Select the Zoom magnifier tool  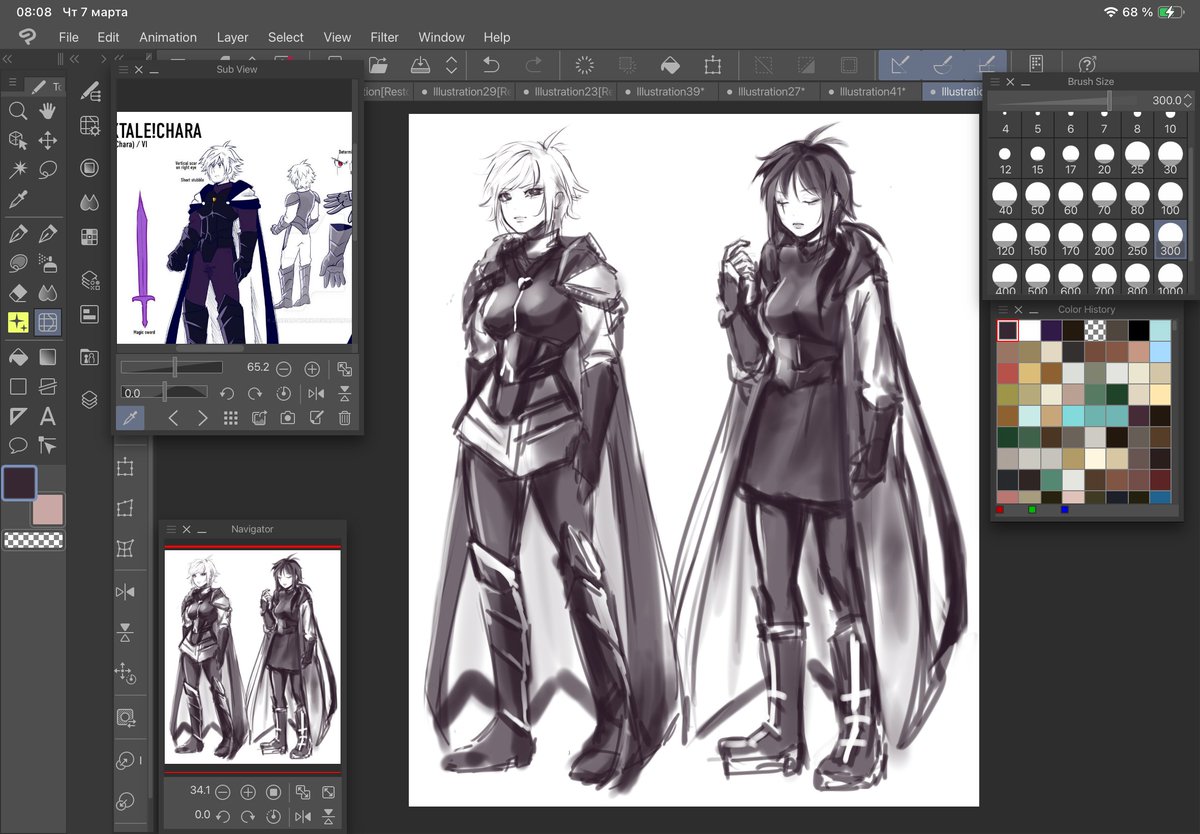pos(18,111)
